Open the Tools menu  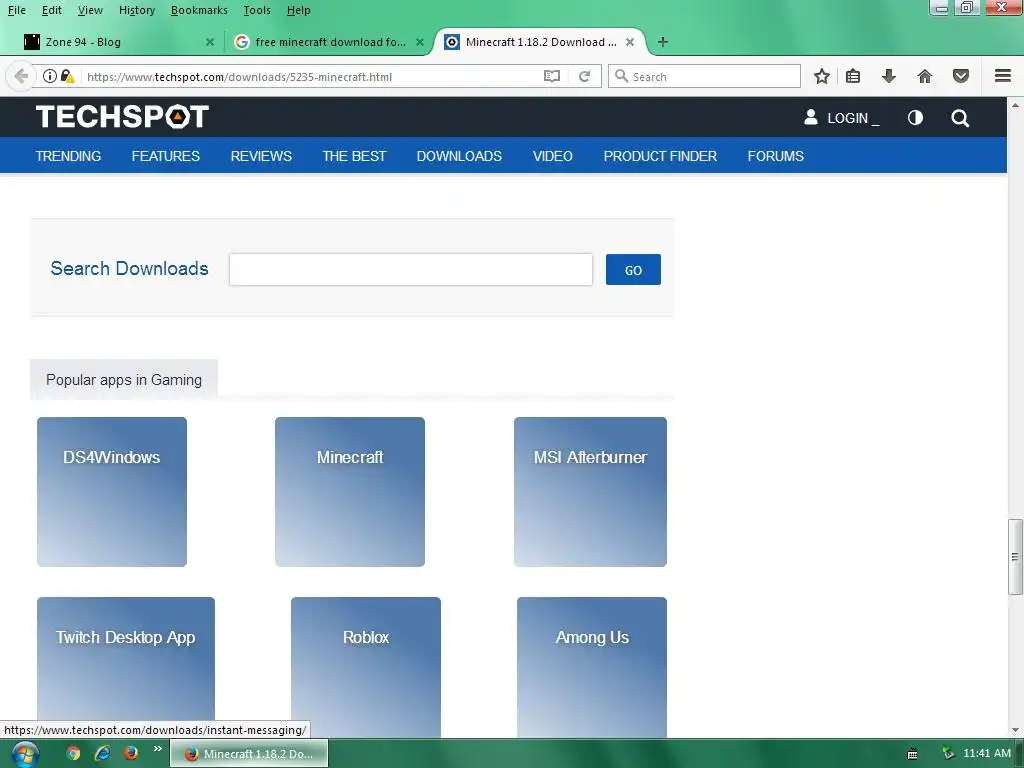coord(257,10)
